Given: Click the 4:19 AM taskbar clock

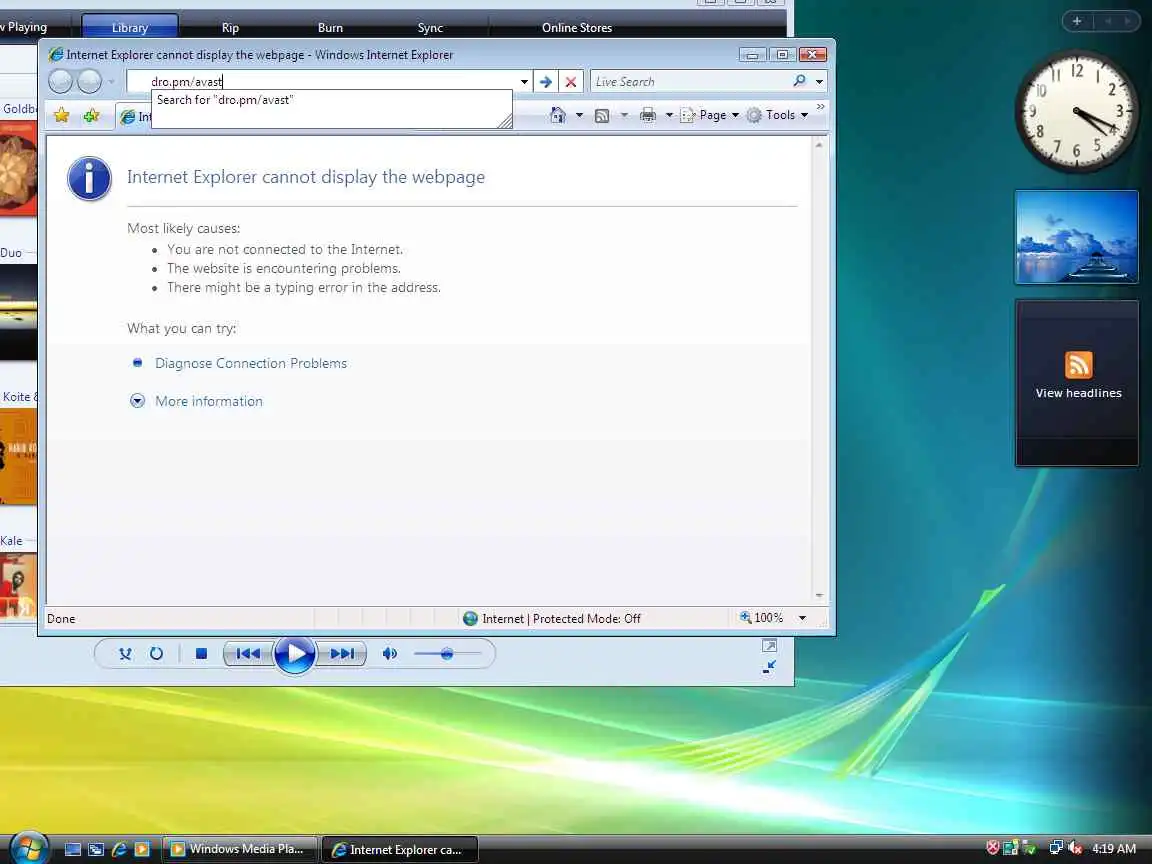Looking at the screenshot, I should pos(1114,849).
